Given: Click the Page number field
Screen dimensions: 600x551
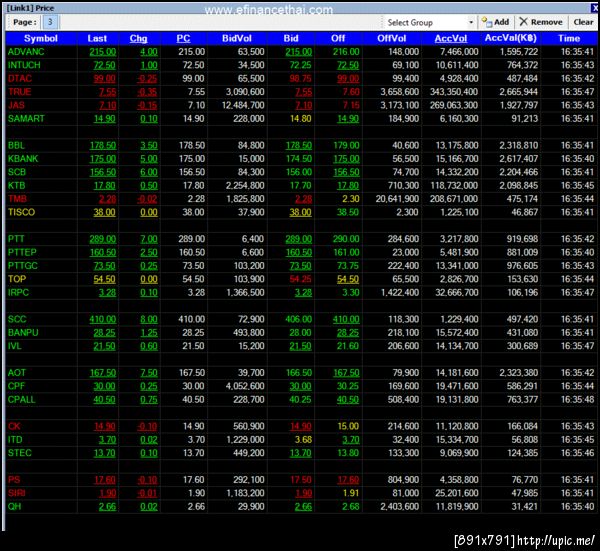Looking at the screenshot, I should (50, 22).
